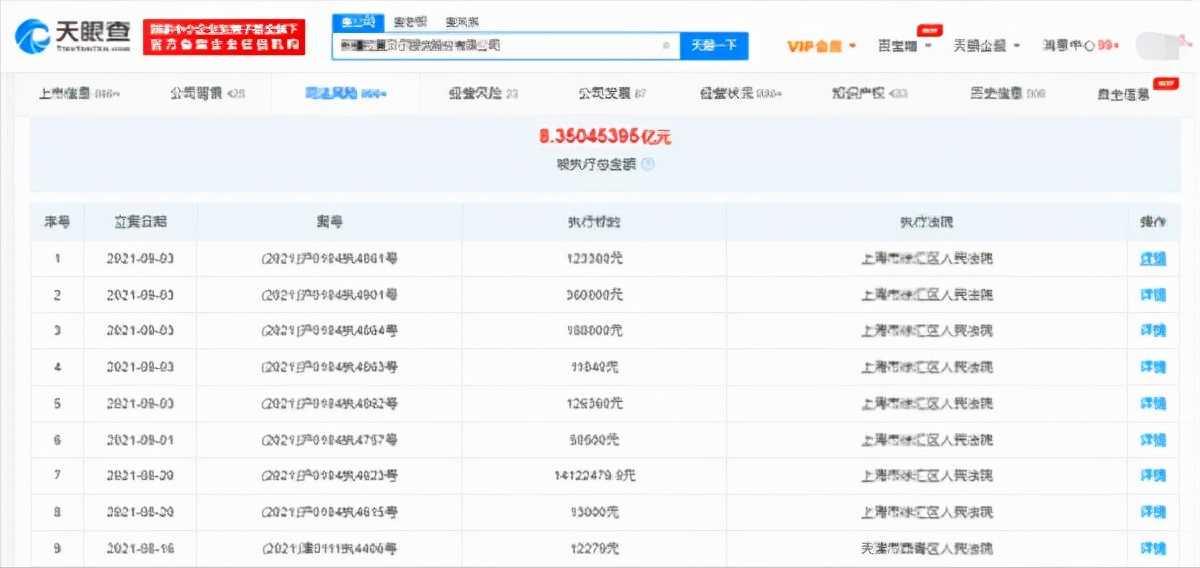The width and height of the screenshot is (1200, 568).
Task: Switch to the 司法风险 tab
Action: [346, 94]
